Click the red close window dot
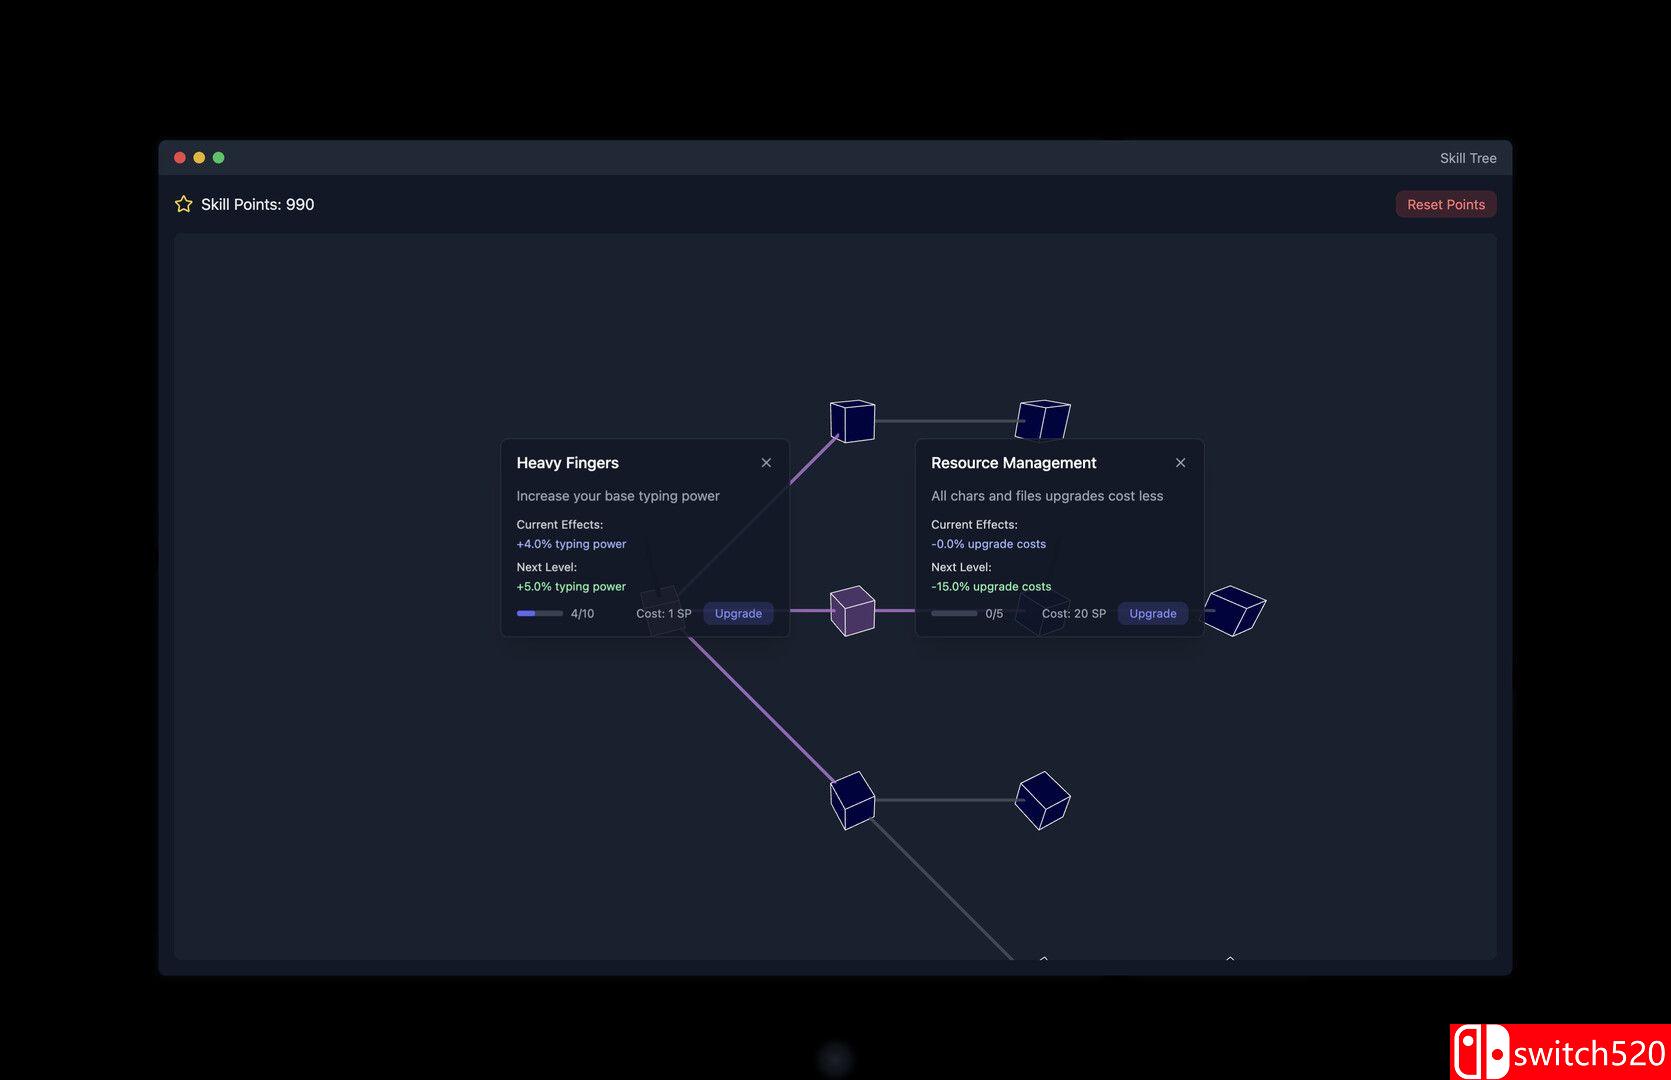 (x=180, y=158)
